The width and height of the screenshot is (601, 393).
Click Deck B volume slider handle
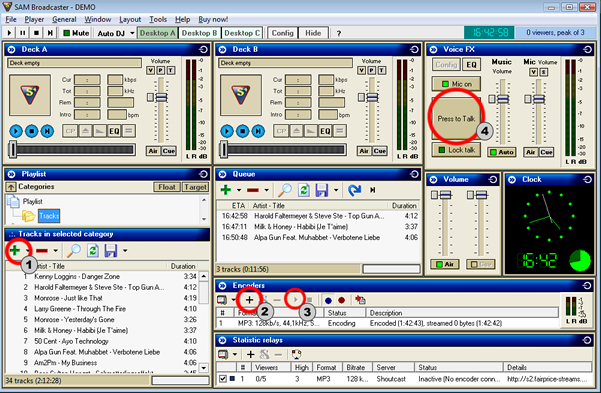click(x=372, y=97)
